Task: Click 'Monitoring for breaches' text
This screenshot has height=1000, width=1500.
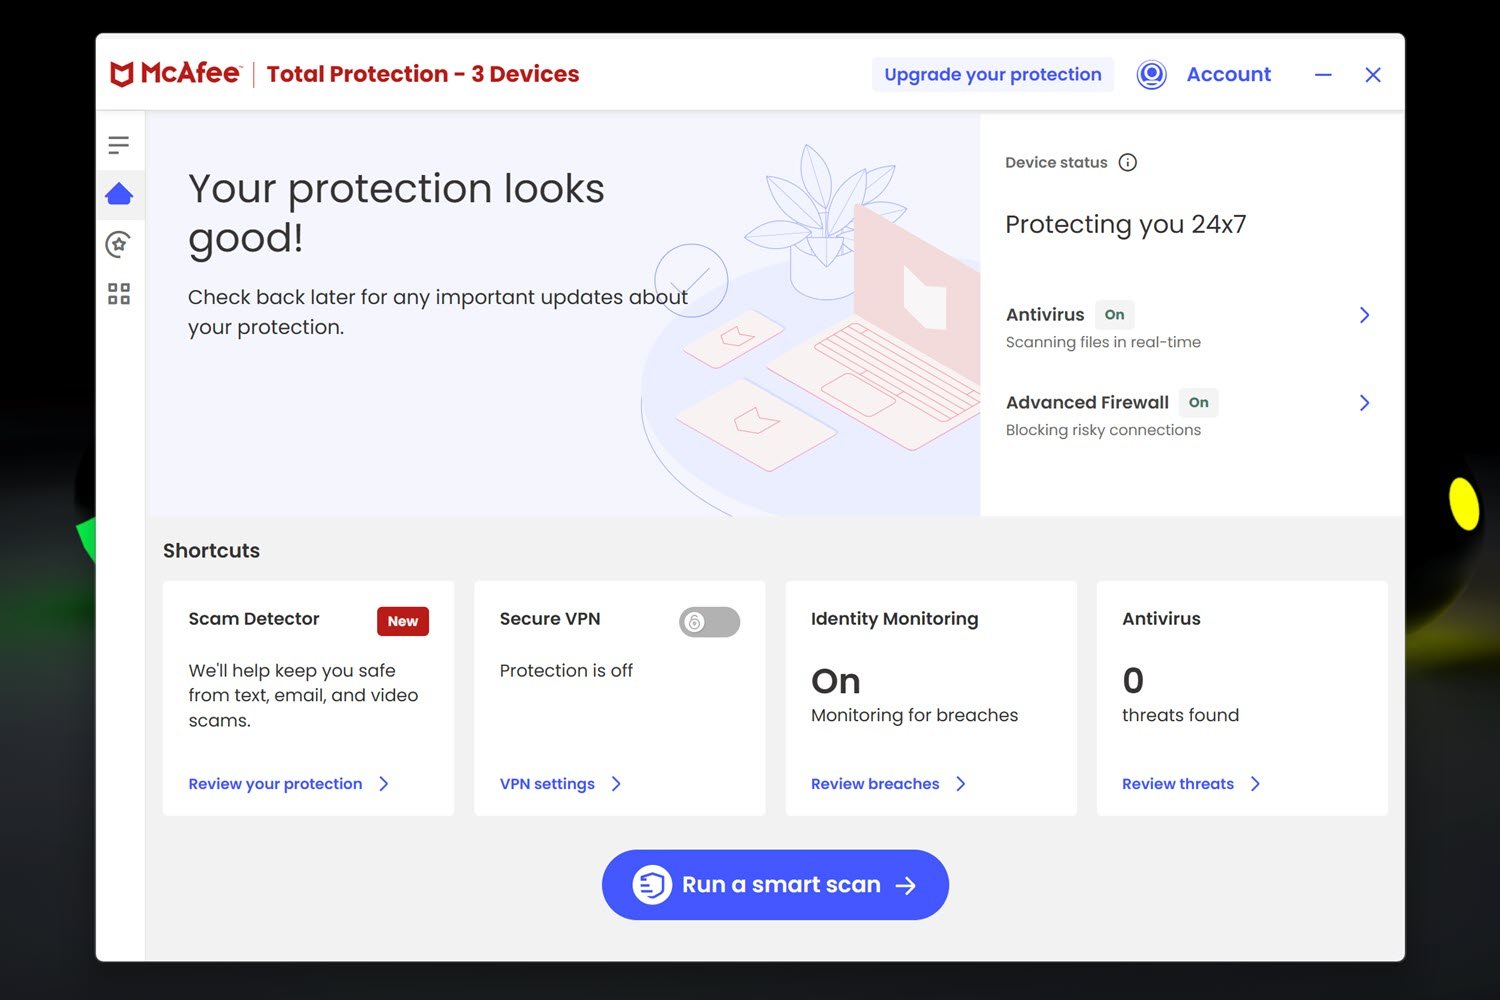Action: (914, 715)
